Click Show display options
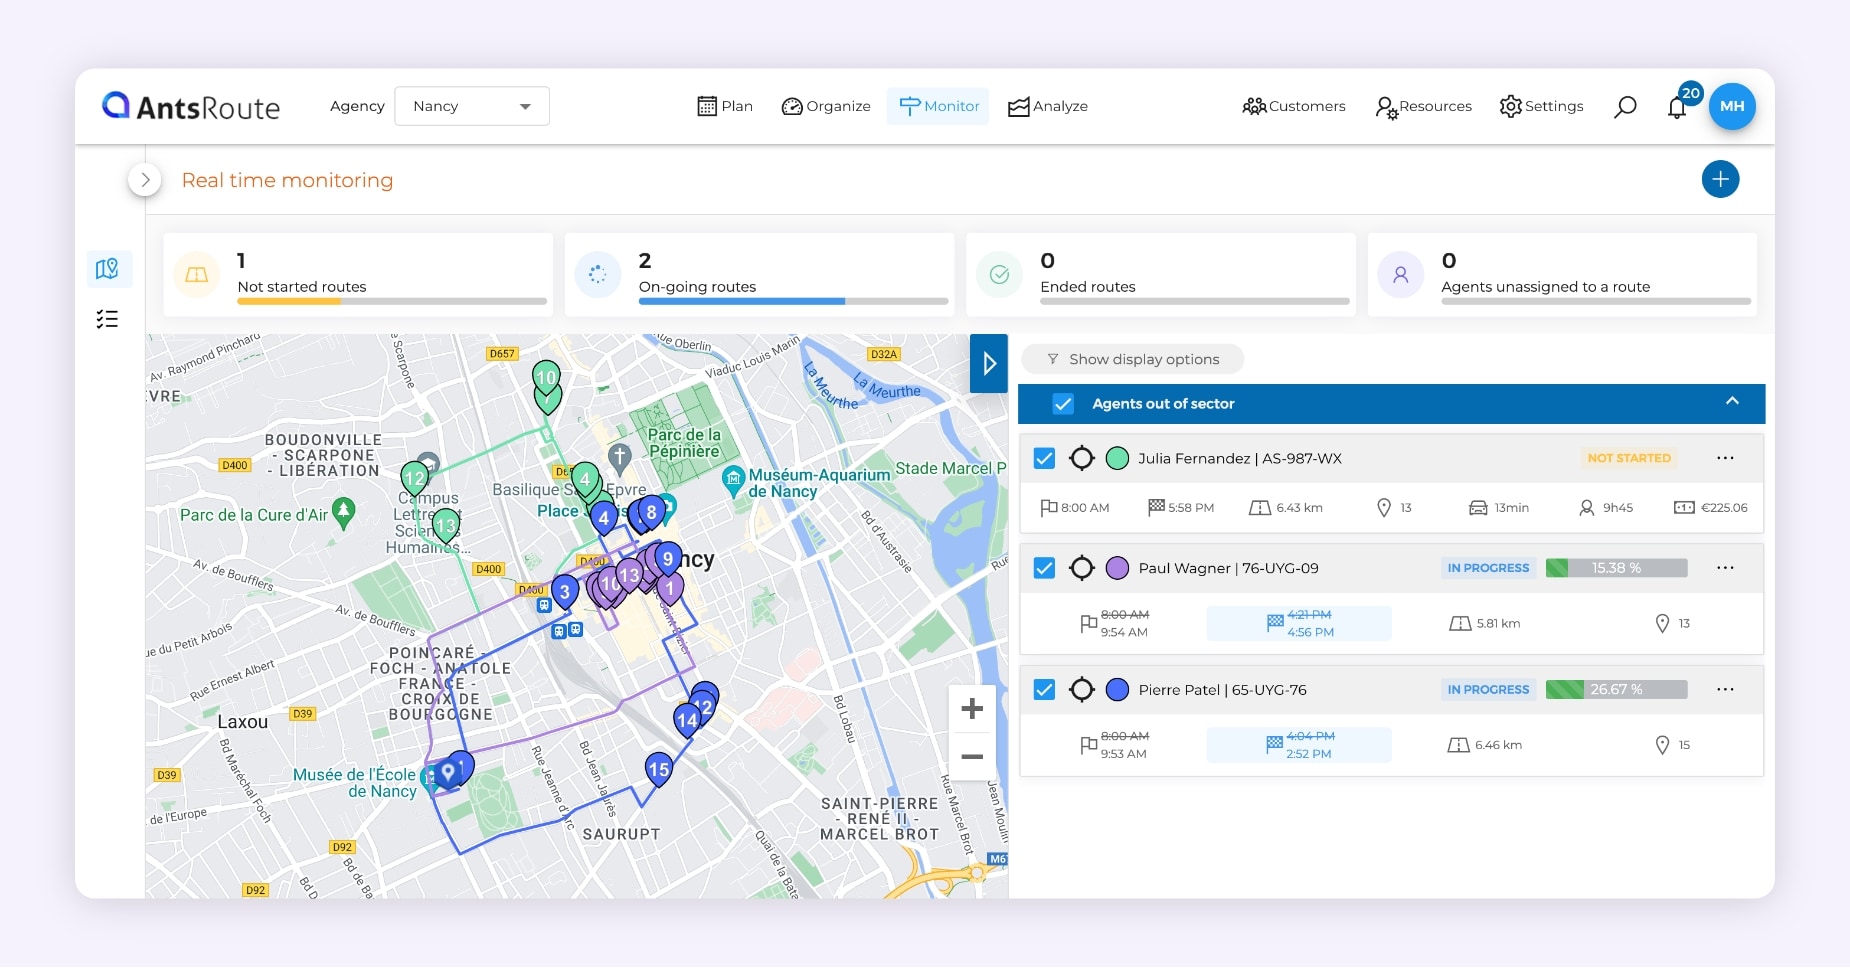Image resolution: width=1850 pixels, height=968 pixels. (1131, 359)
